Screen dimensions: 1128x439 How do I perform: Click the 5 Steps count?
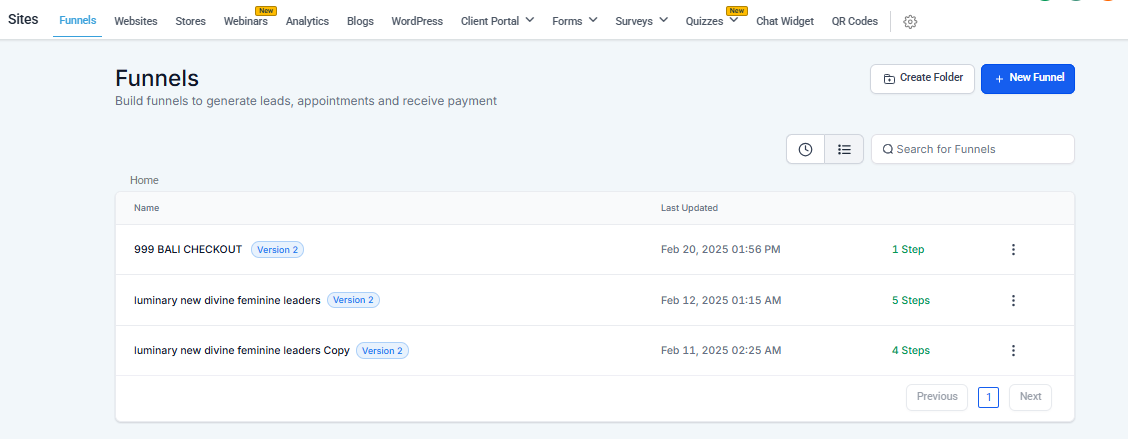(x=911, y=300)
